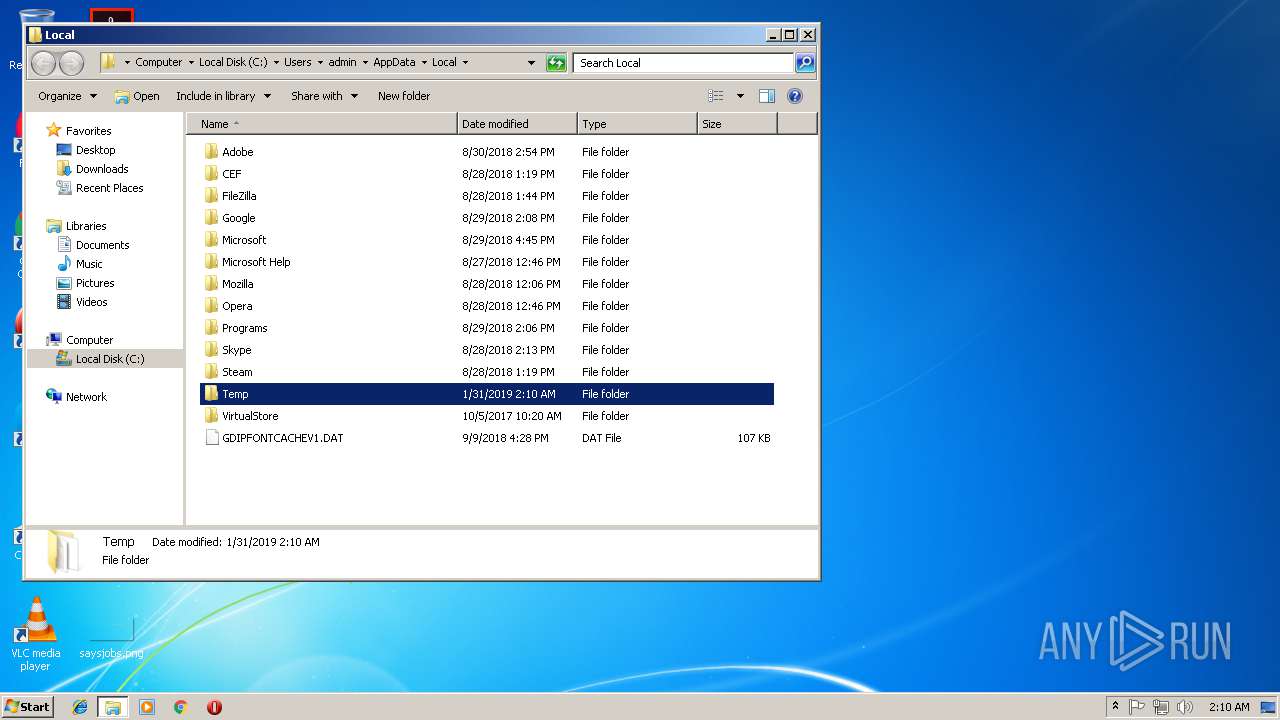Image resolution: width=1280 pixels, height=720 pixels.
Task: Click the green Refresh button next to address bar
Action: click(556, 63)
